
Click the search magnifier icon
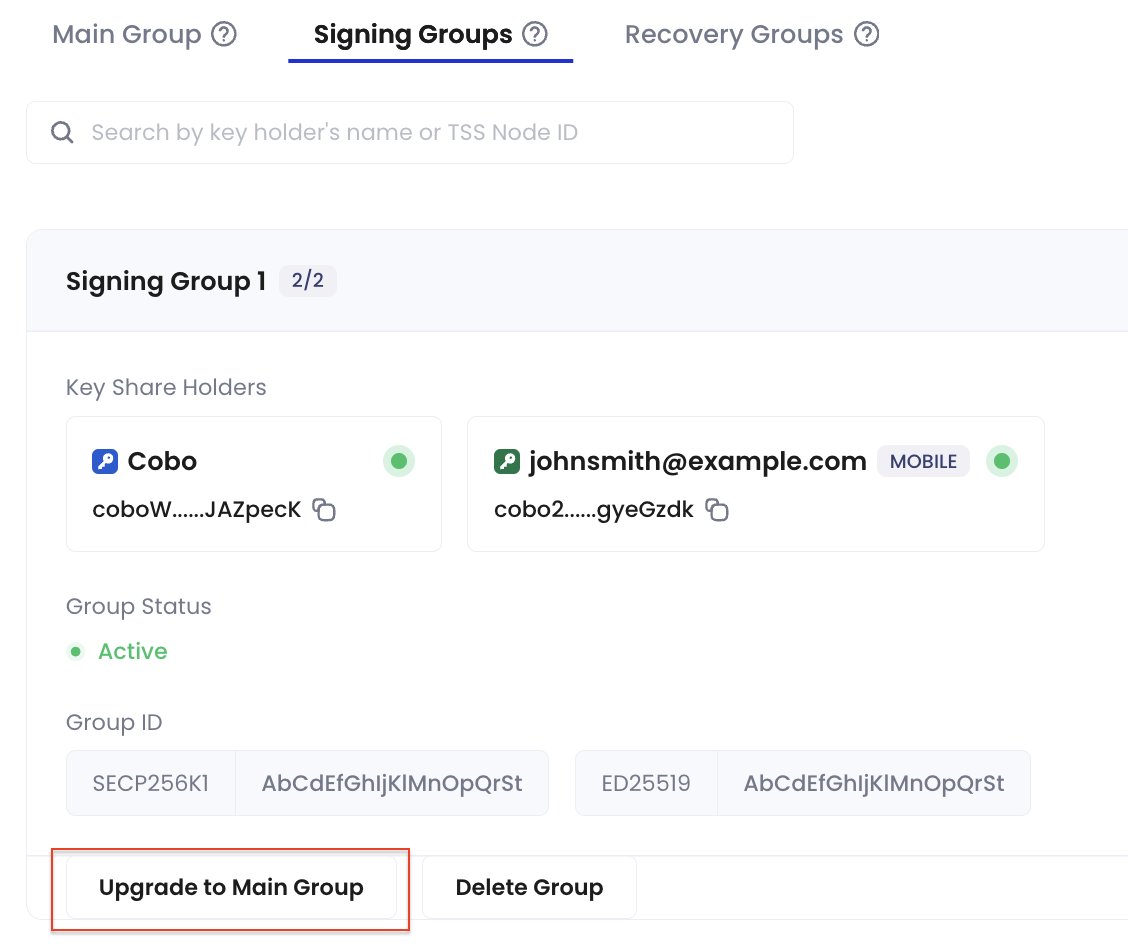62,132
